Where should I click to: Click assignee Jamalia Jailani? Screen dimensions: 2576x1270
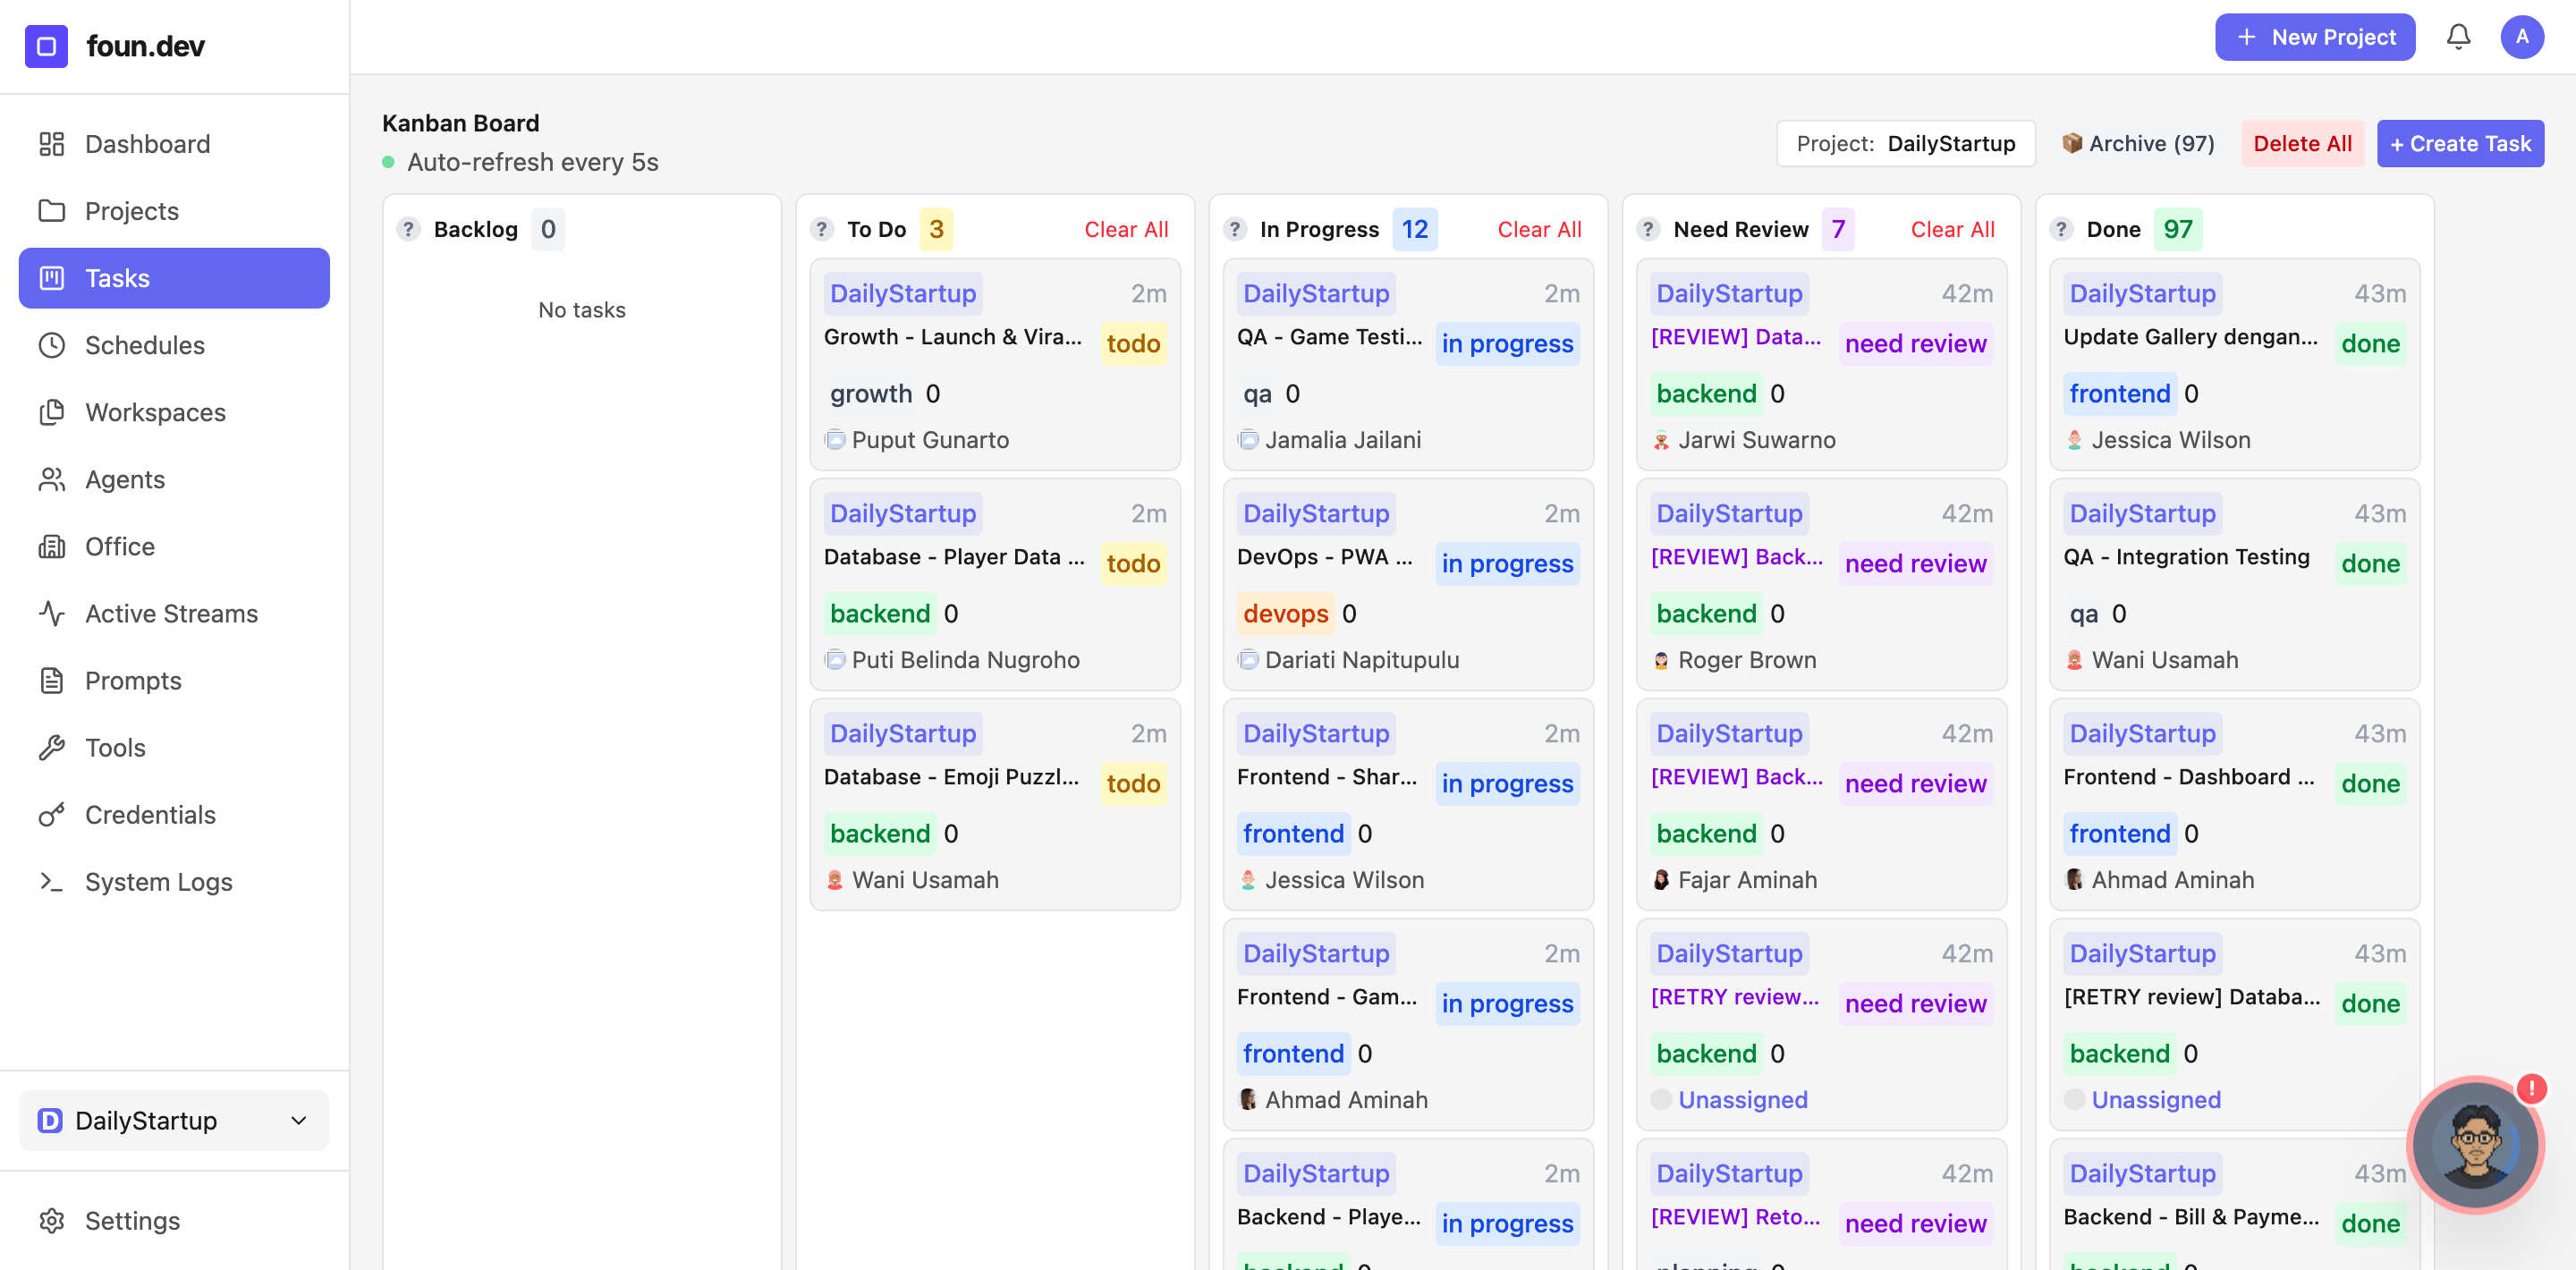[x=1329, y=440]
